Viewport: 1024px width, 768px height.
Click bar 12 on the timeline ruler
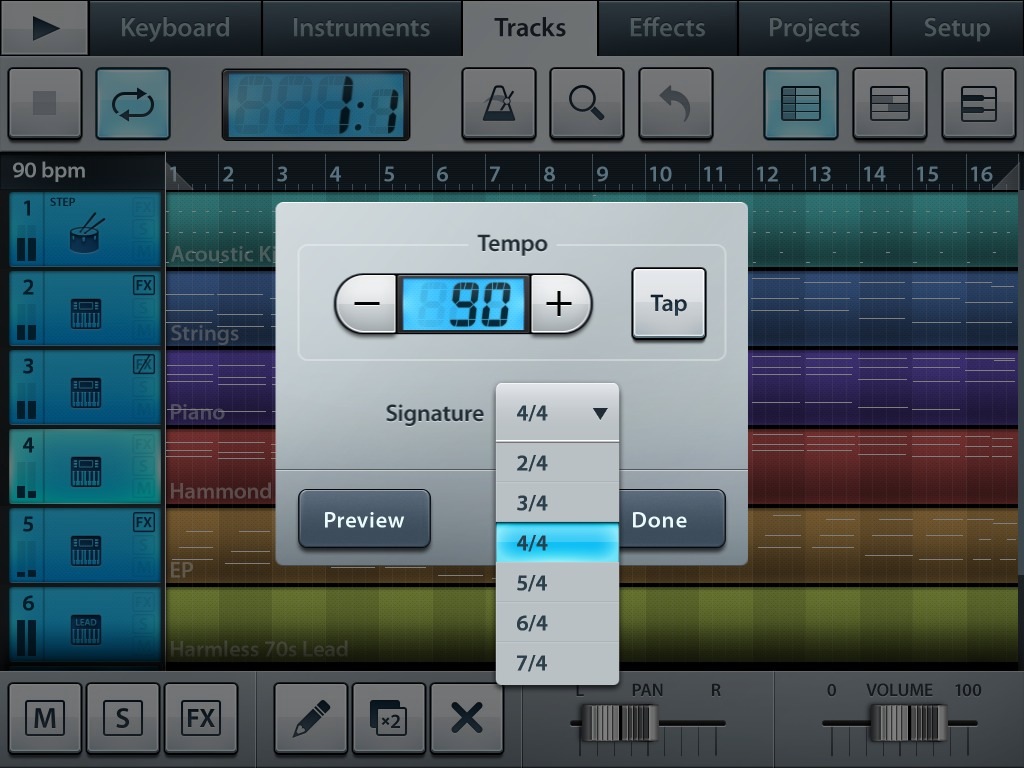pos(767,174)
